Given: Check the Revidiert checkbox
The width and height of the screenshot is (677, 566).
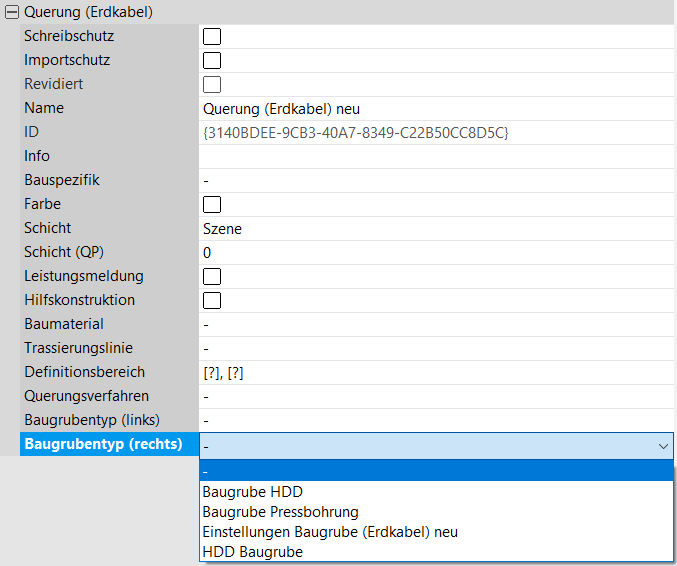Looking at the screenshot, I should 212,84.
